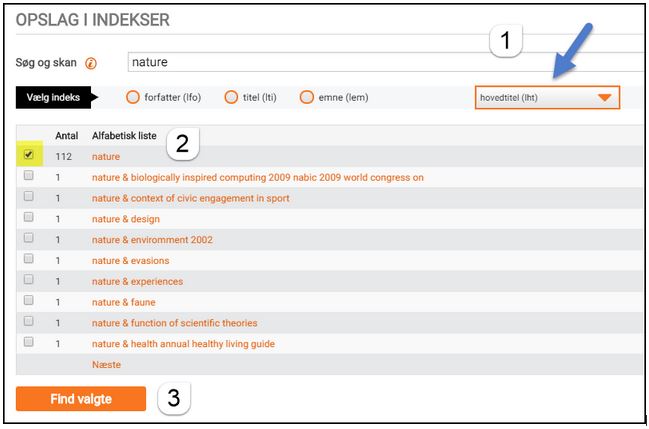Click the info icon beside Søg og skan
Viewport: 649px width, 429px height.
click(x=91, y=63)
